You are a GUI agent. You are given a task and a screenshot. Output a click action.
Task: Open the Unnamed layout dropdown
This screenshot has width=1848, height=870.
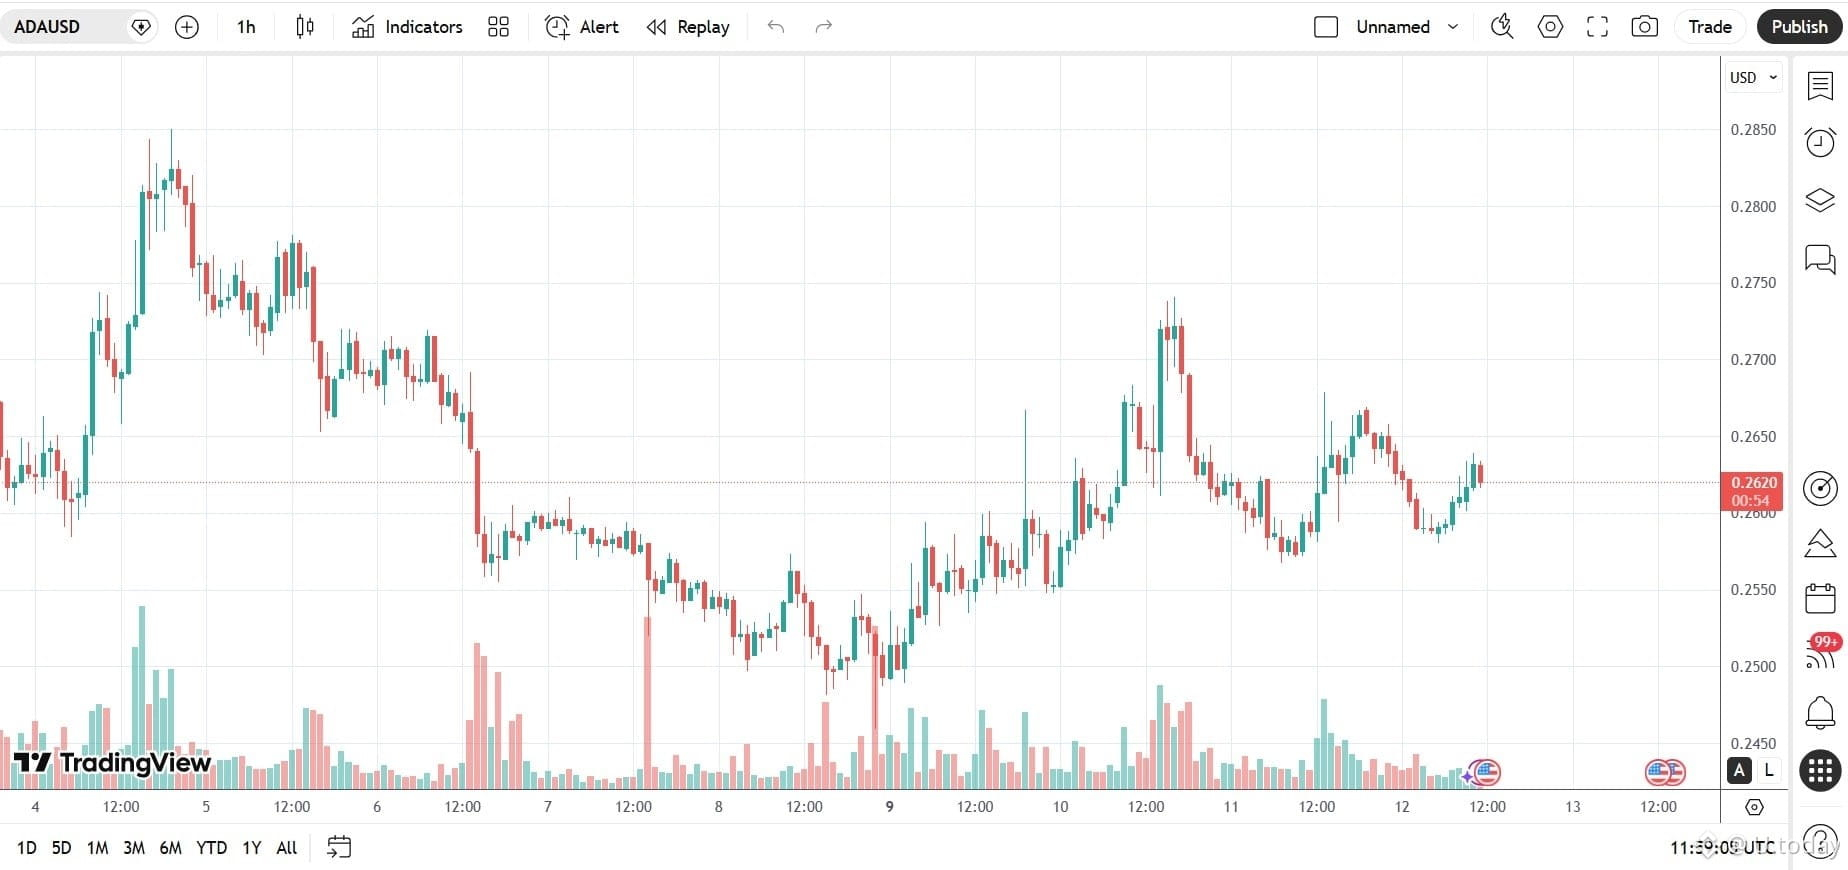(x=1406, y=27)
